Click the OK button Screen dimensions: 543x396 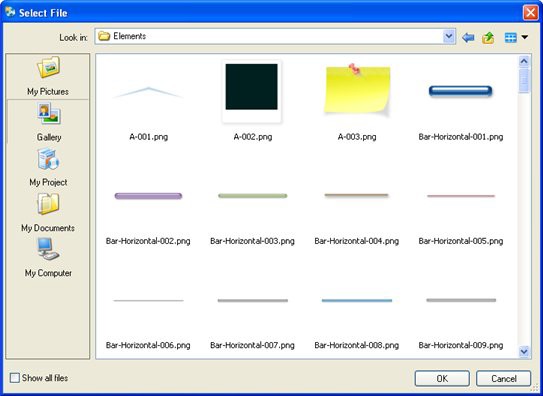pos(442,378)
